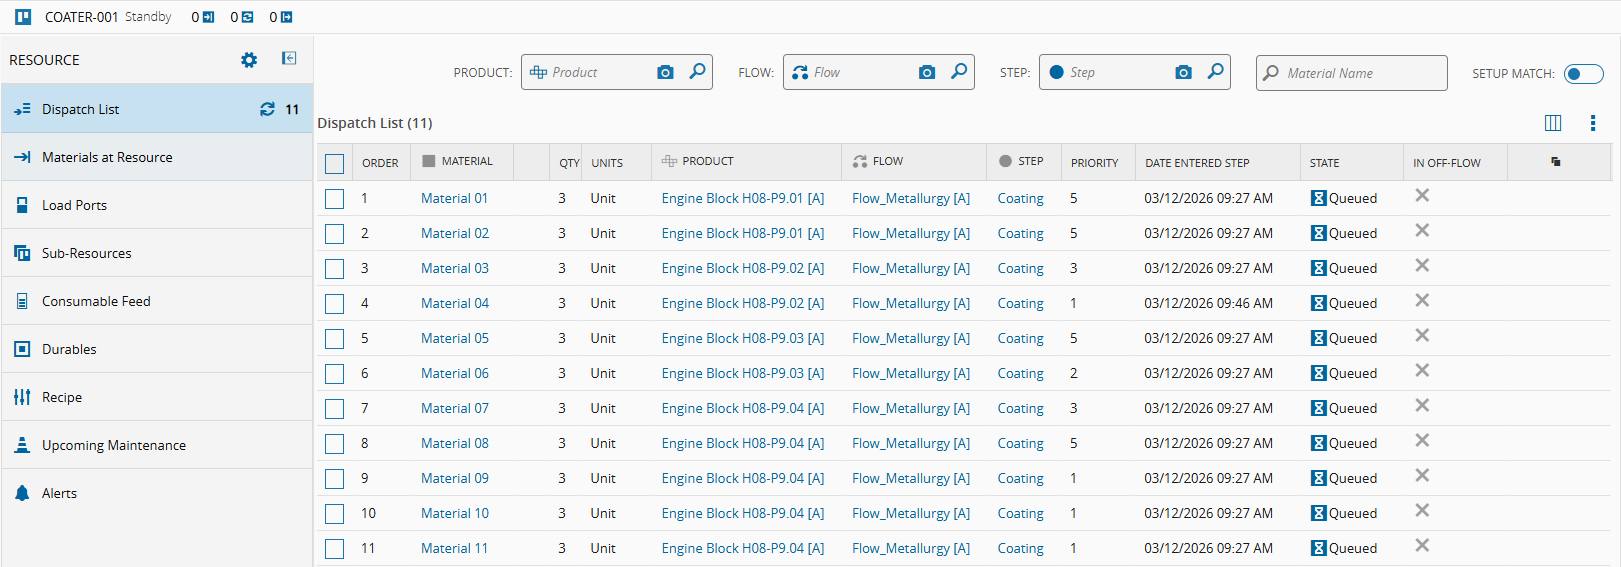The image size is (1621, 567).
Task: Open Materials at Resource menu item
Action: (107, 157)
